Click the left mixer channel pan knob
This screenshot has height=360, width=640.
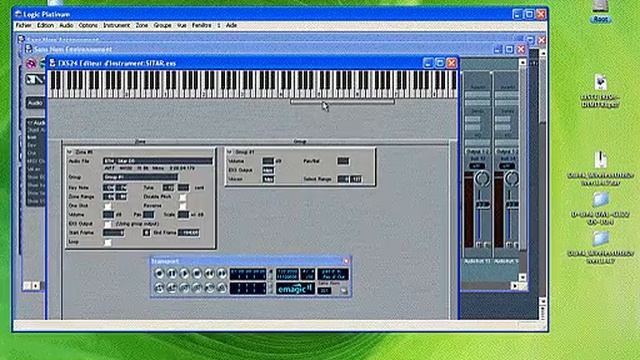482,179
